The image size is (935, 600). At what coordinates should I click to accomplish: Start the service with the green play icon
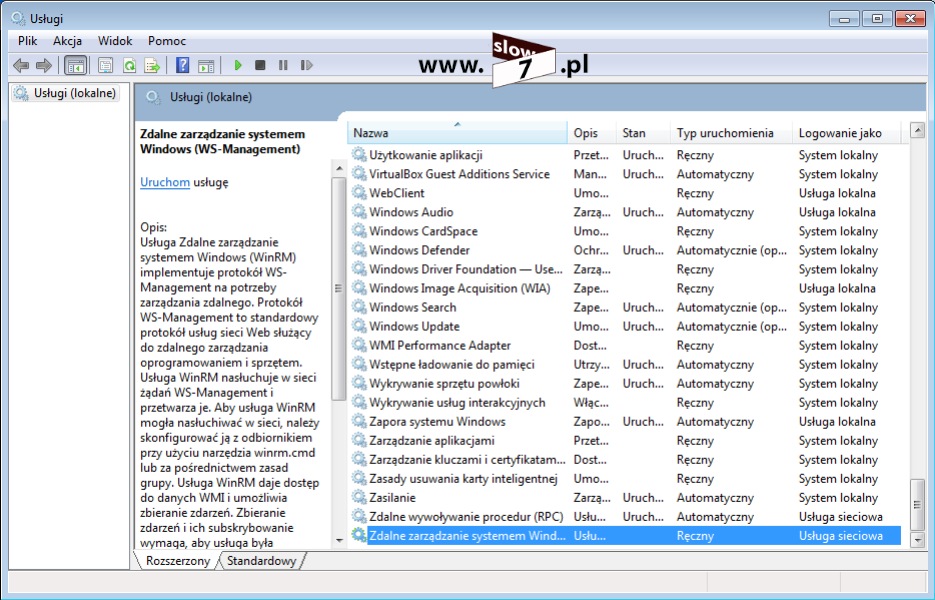(x=238, y=65)
